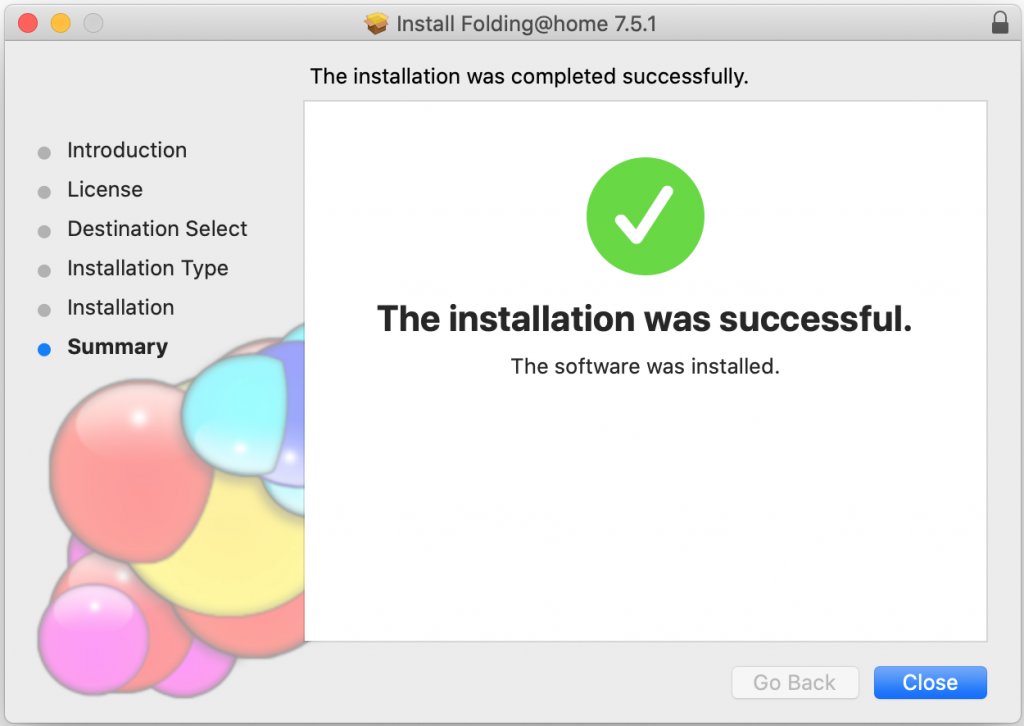Viewport: 1024px width, 726px height.
Task: Click "The software was installed." text
Action: [x=645, y=366]
